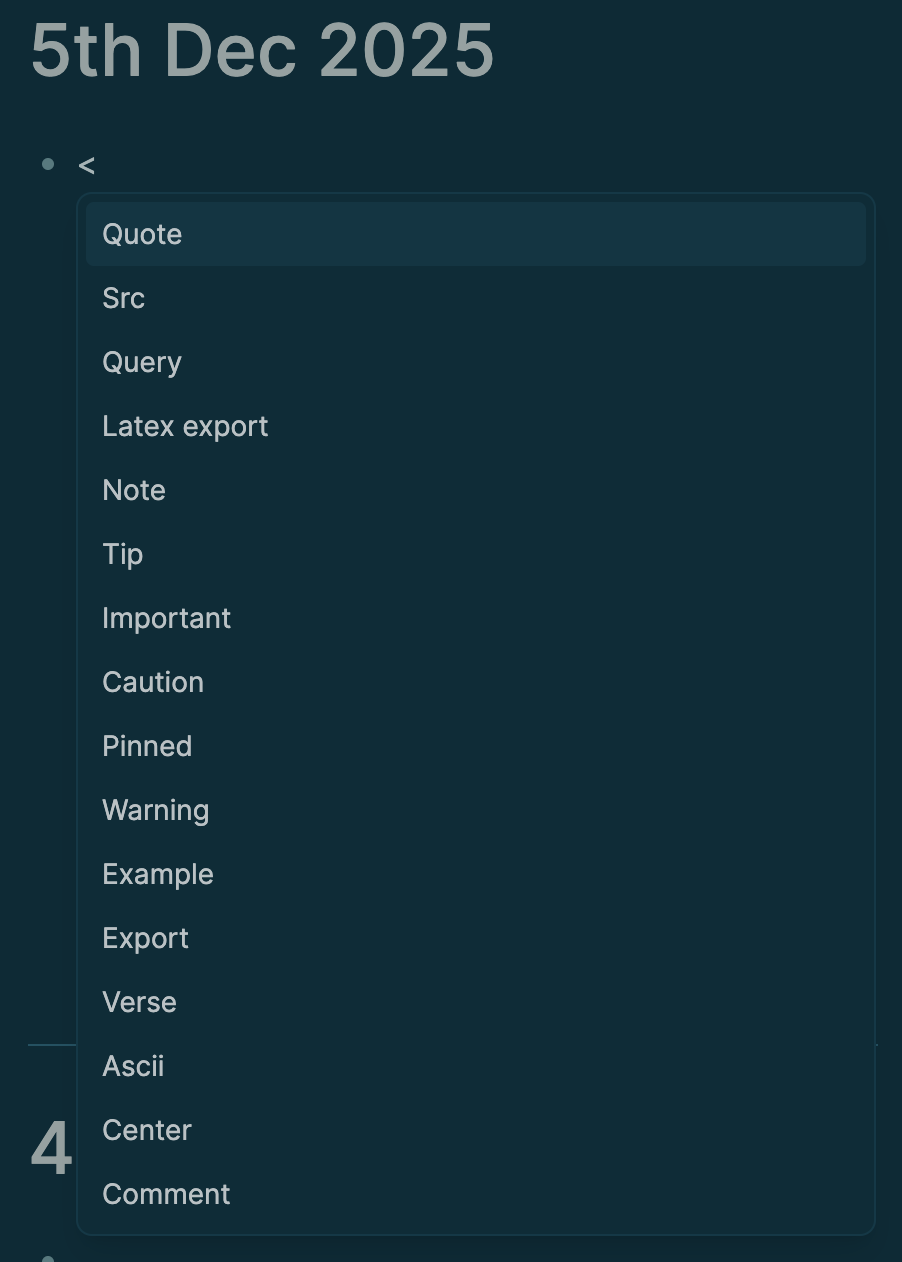Select the Important block option
Viewport: 902px width, 1262px height.
click(x=166, y=618)
